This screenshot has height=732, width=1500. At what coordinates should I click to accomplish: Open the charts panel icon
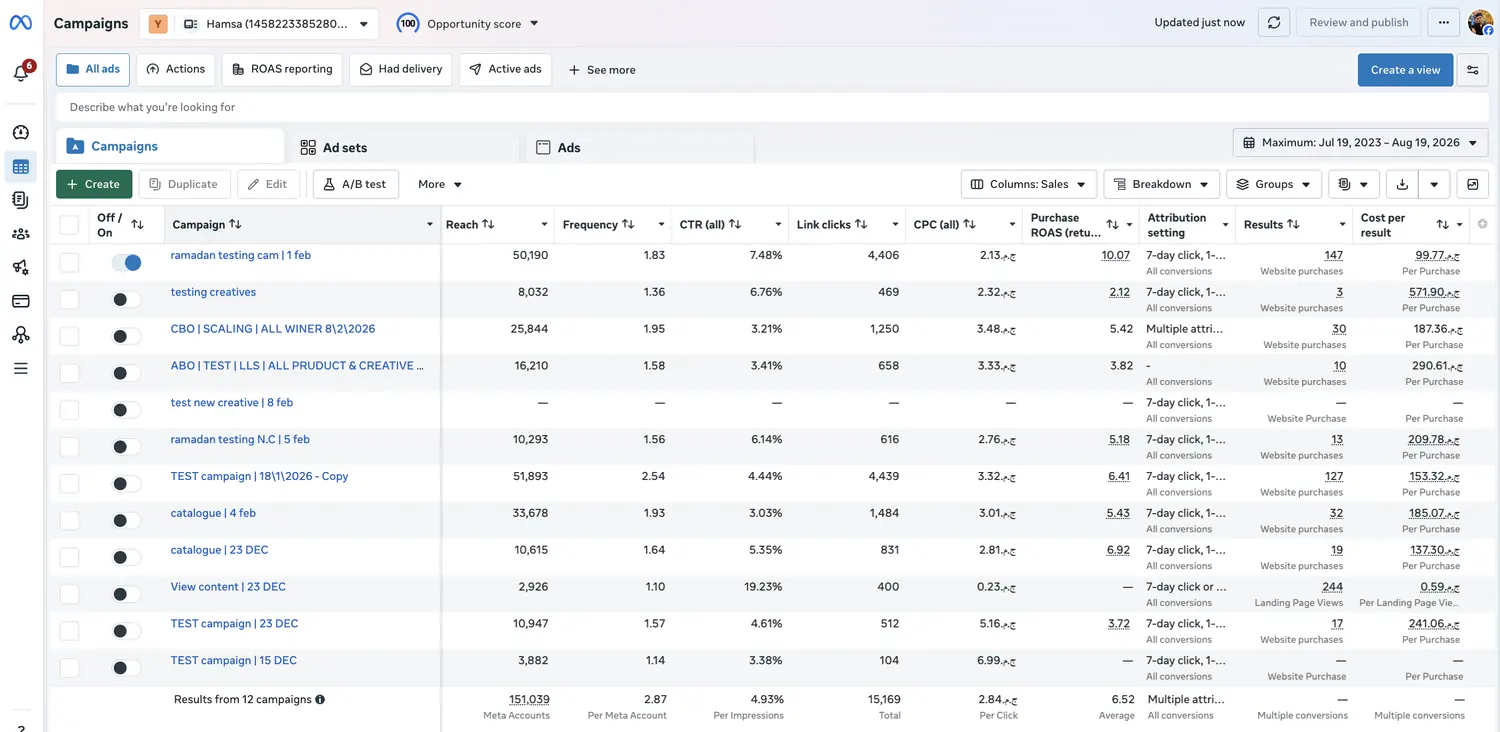1473,184
